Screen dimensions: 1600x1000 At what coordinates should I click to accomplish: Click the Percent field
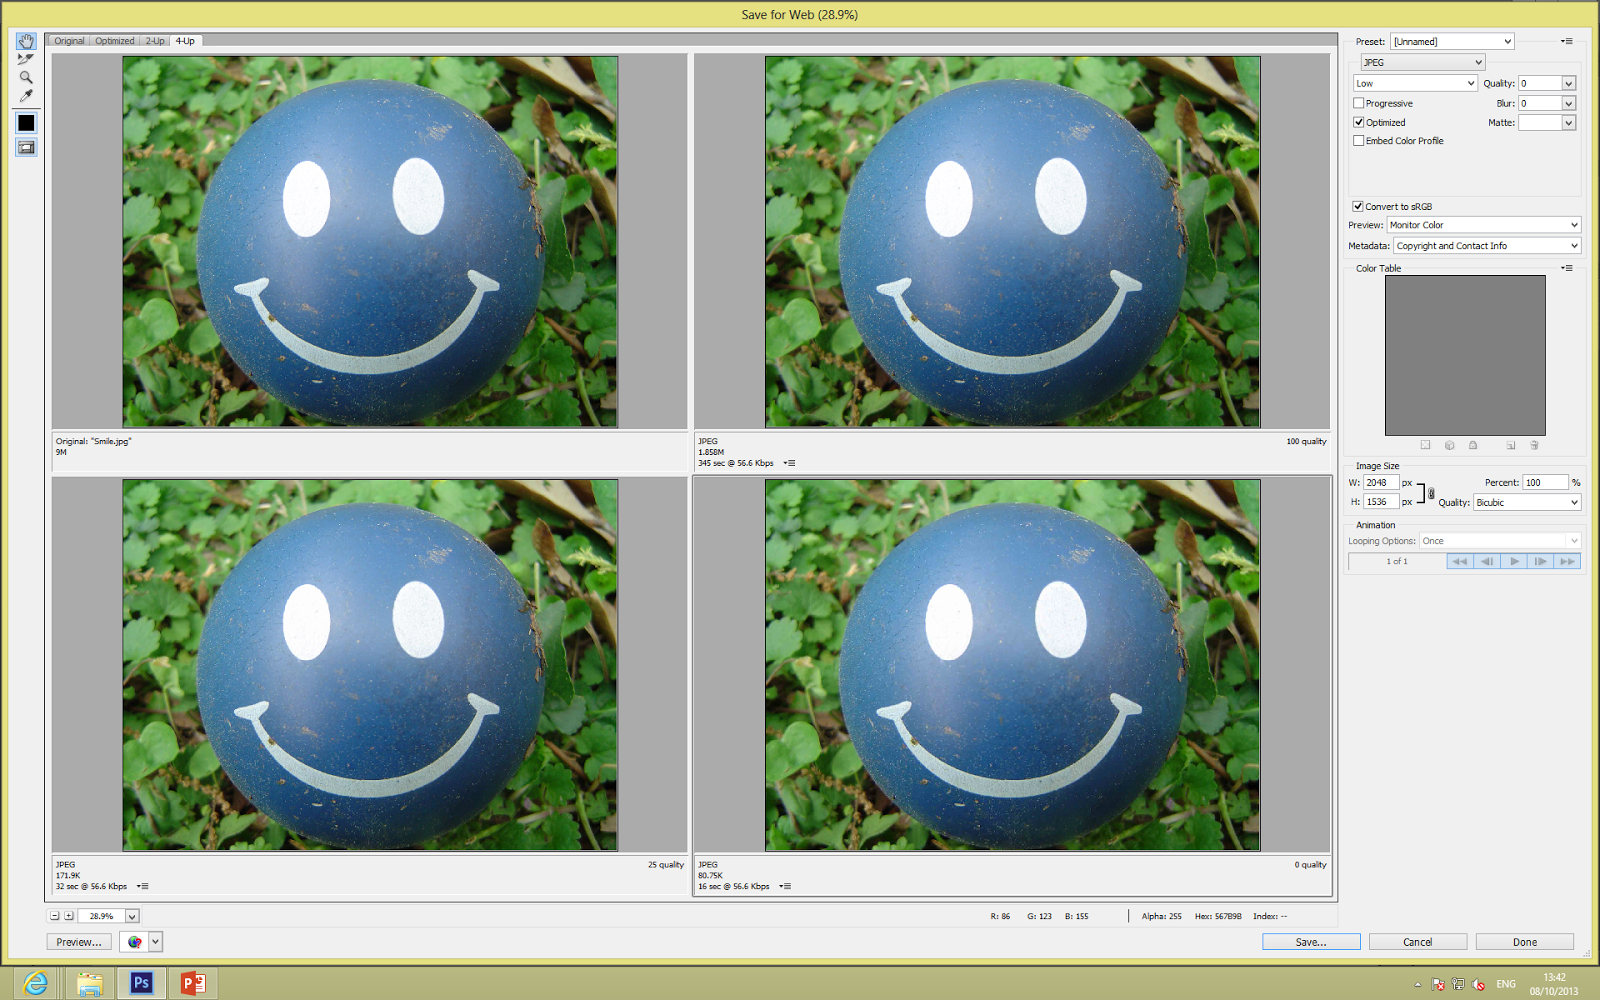pos(1546,483)
